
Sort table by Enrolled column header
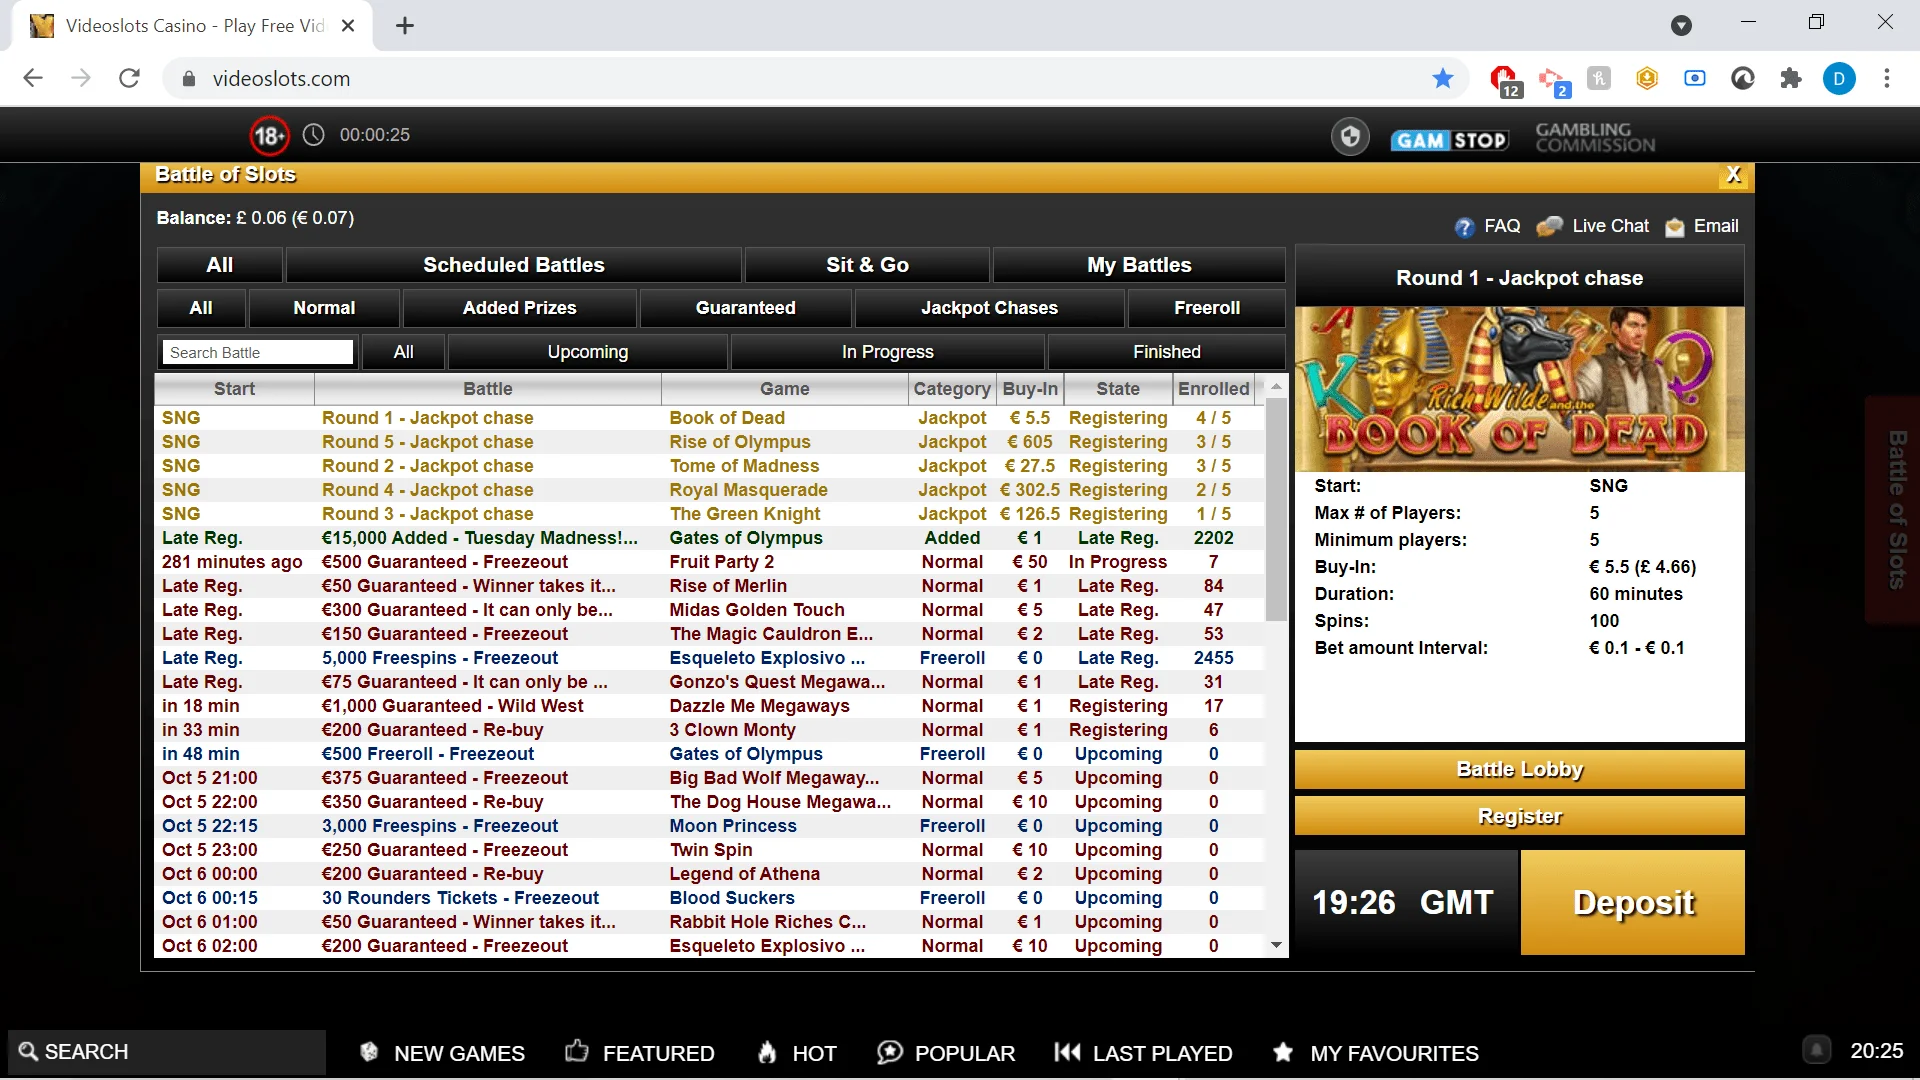coord(1213,389)
